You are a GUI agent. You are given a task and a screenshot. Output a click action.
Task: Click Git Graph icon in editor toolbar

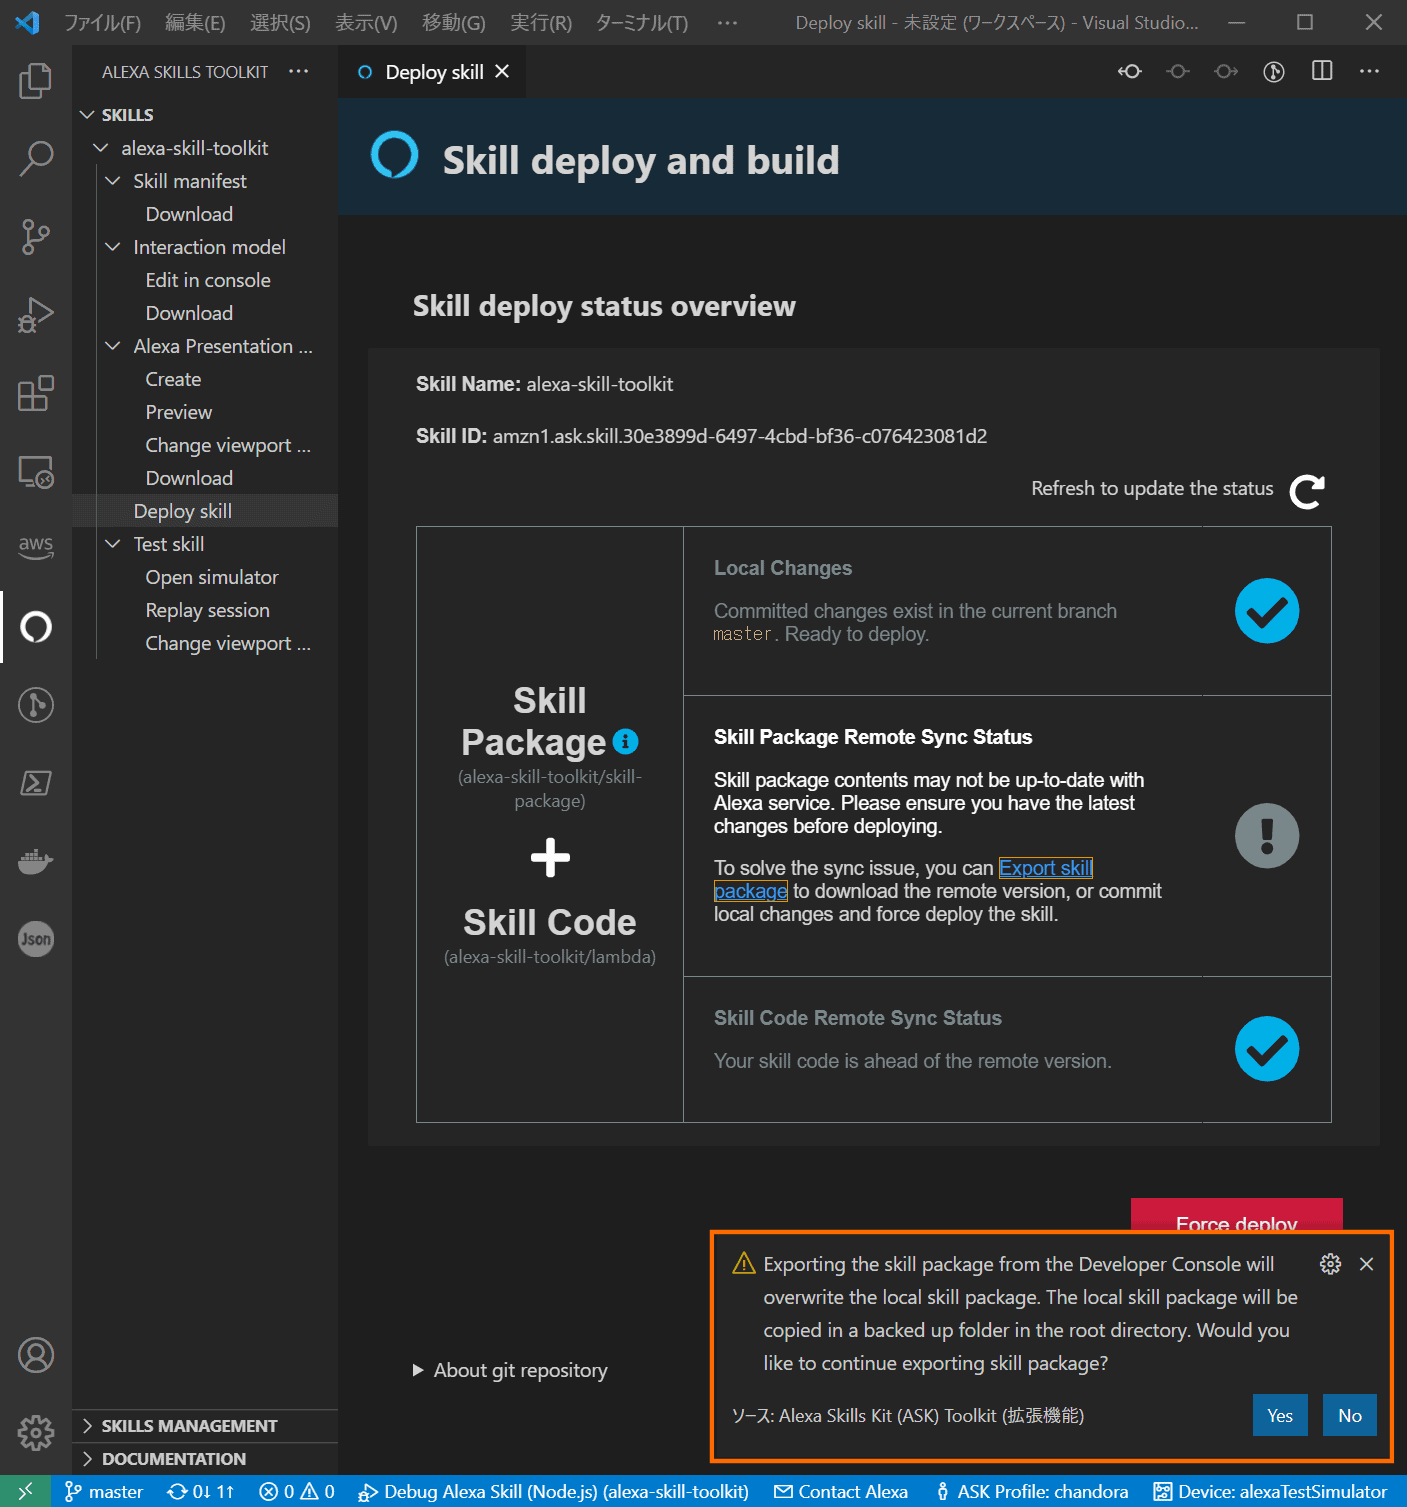1274,71
